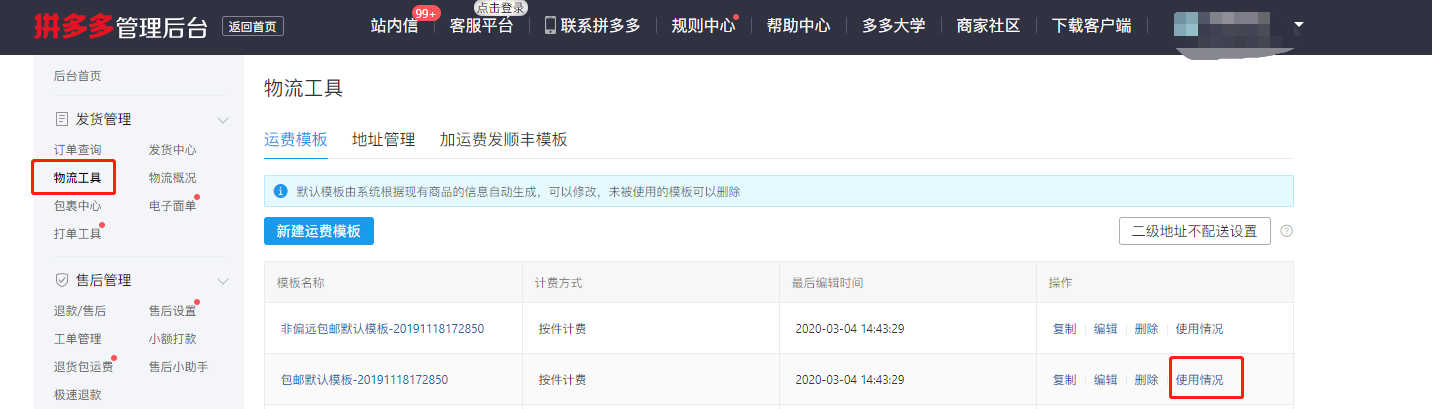Click the 操作 column header

click(1060, 283)
